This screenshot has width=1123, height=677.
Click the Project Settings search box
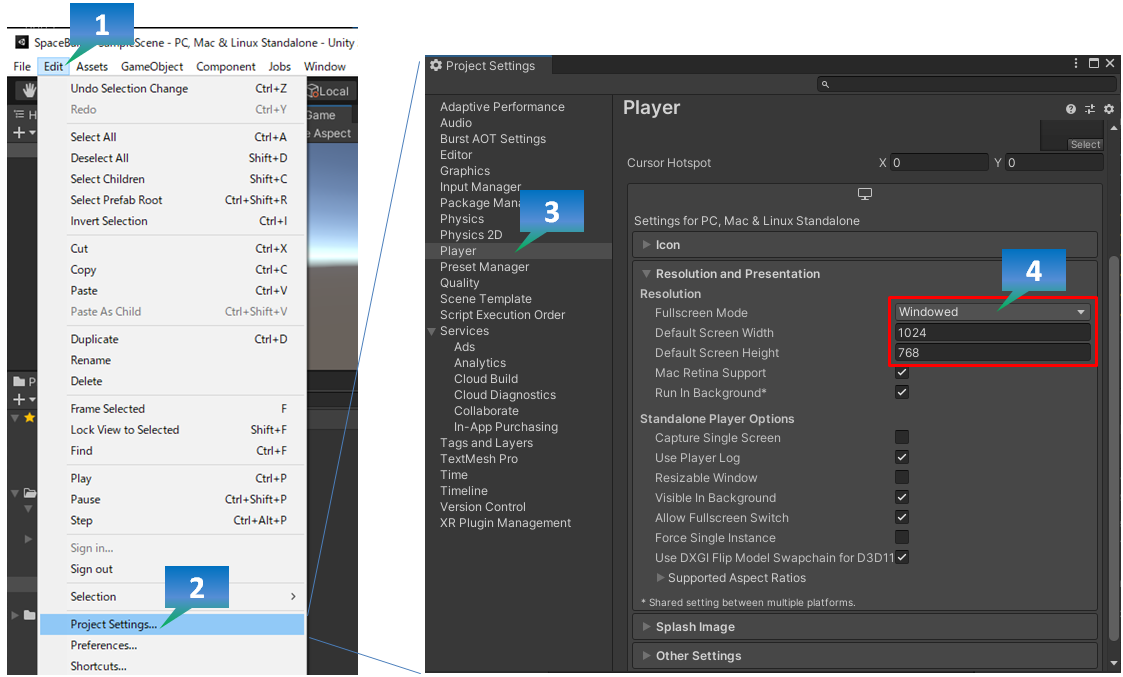point(967,85)
